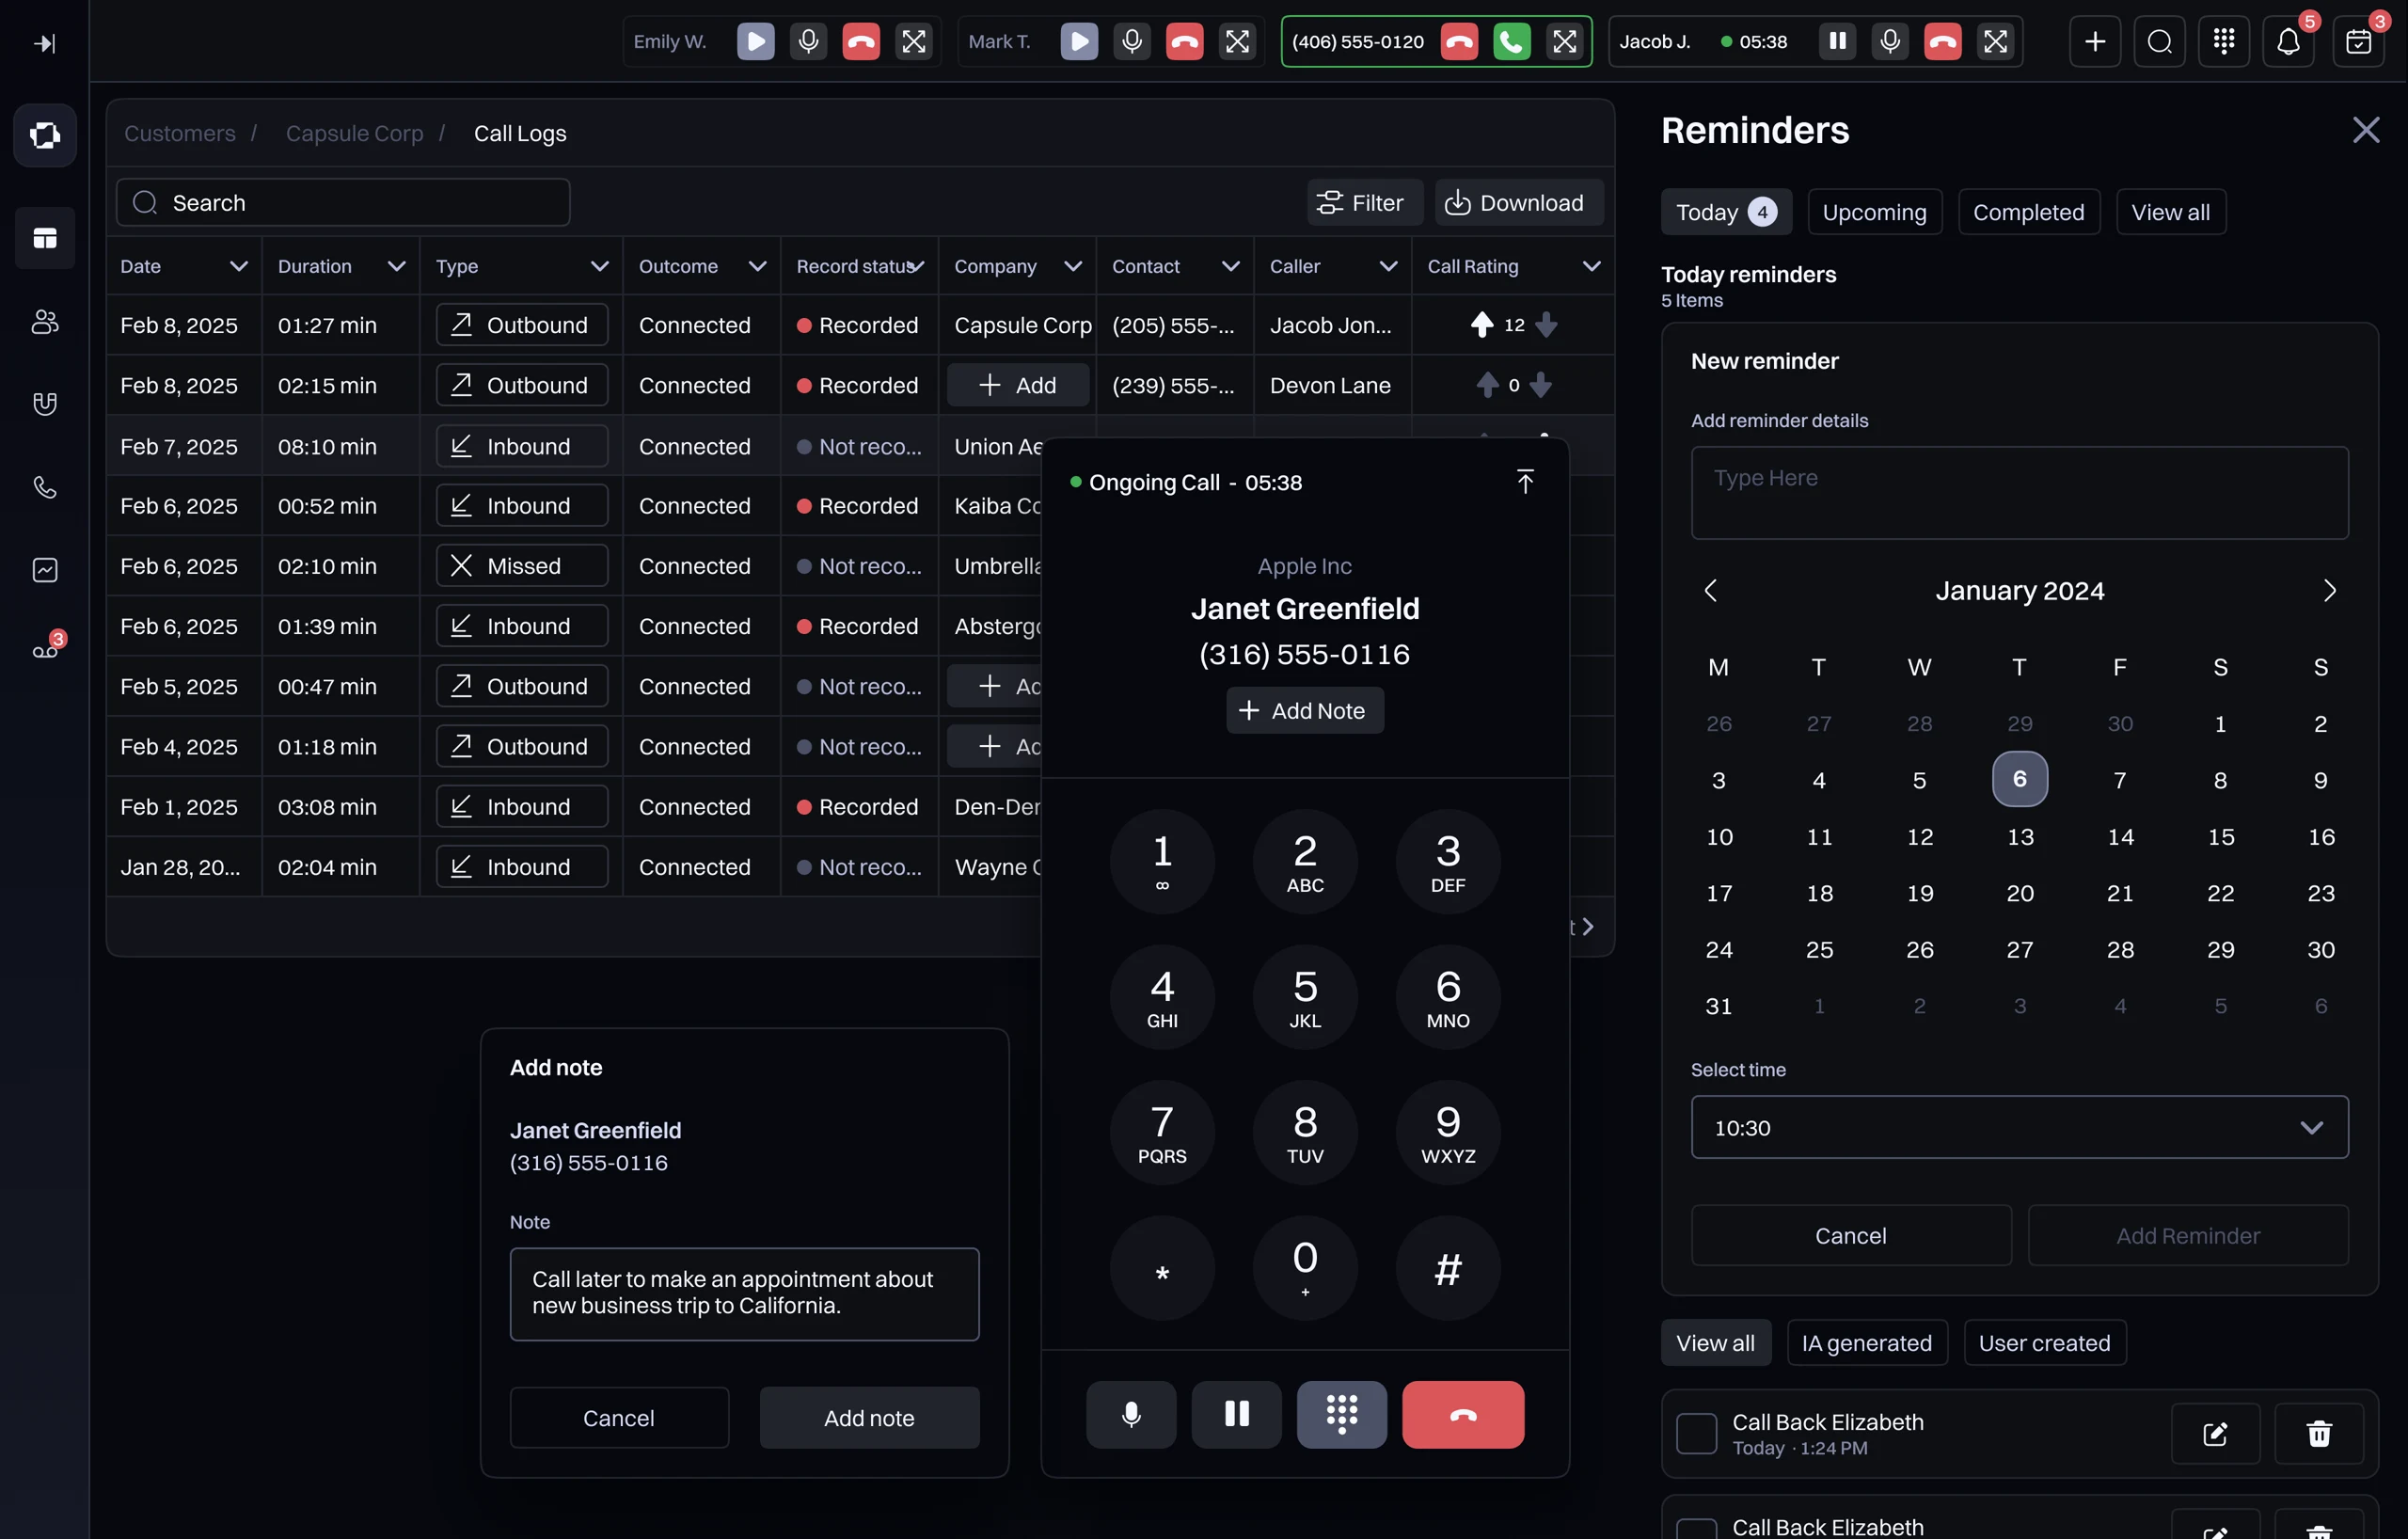The image size is (2408, 1539).
Task: Resume Mark T. call with play button
Action: point(1079,41)
